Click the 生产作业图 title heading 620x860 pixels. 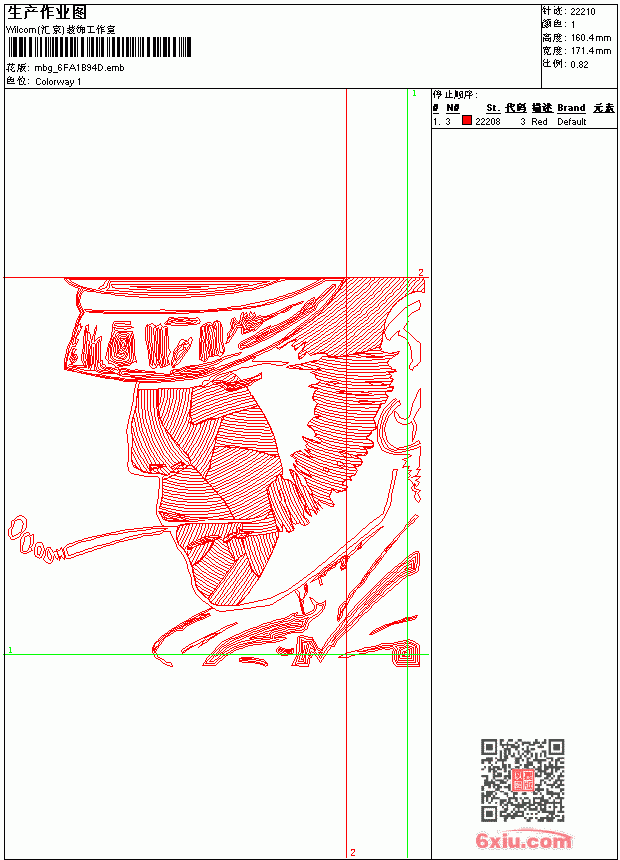[x=47, y=13]
